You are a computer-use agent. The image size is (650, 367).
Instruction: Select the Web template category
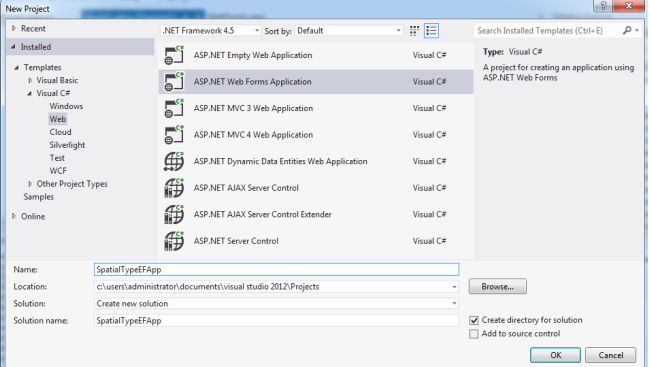coord(58,119)
